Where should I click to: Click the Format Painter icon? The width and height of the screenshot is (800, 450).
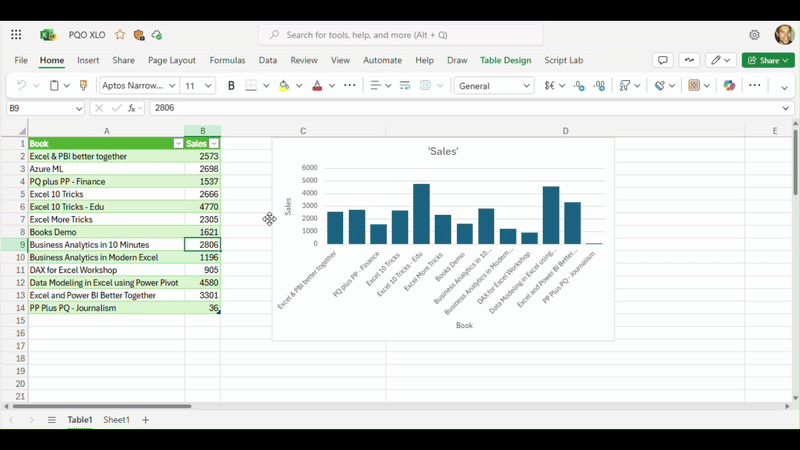83,86
